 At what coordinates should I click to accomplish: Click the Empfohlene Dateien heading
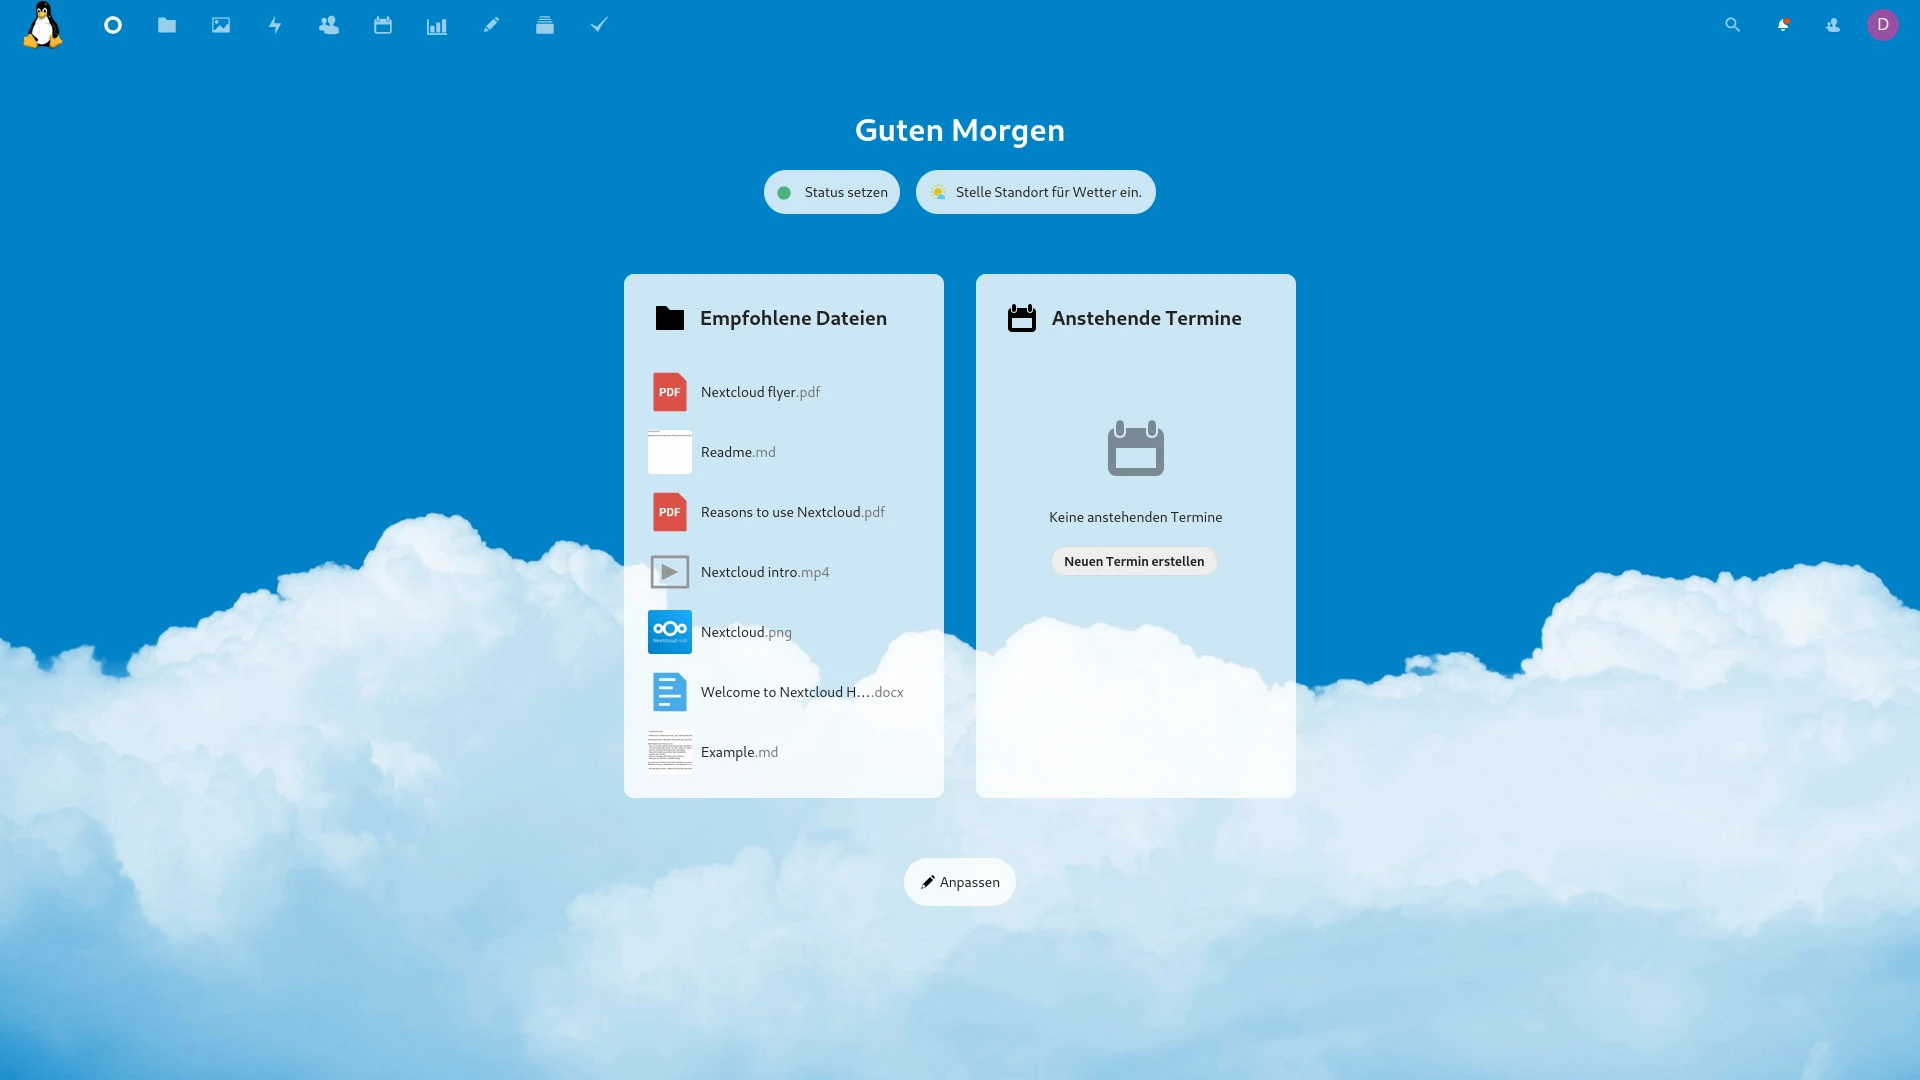click(793, 318)
